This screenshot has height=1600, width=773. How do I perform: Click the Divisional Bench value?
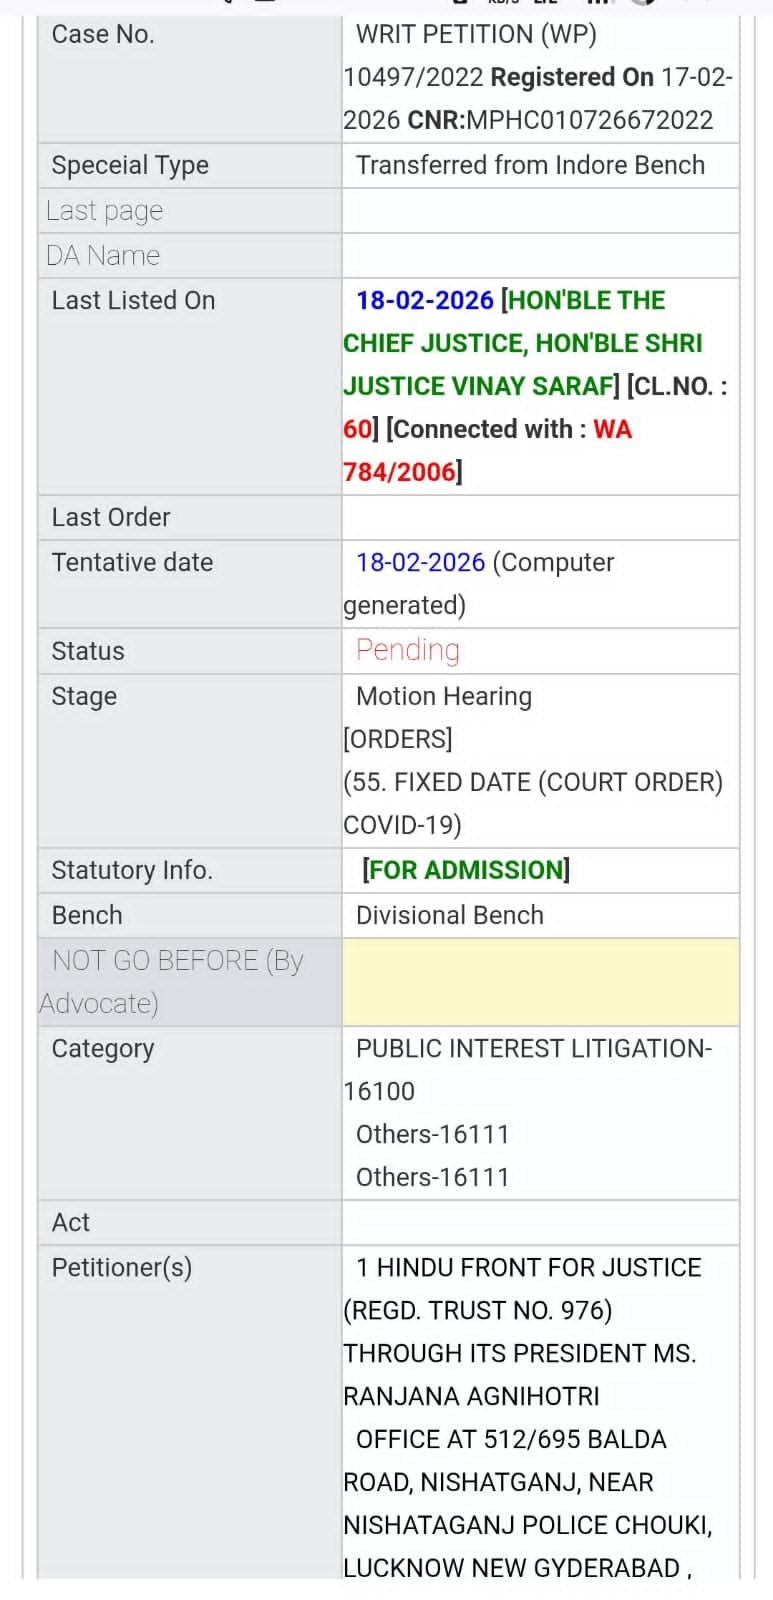450,915
